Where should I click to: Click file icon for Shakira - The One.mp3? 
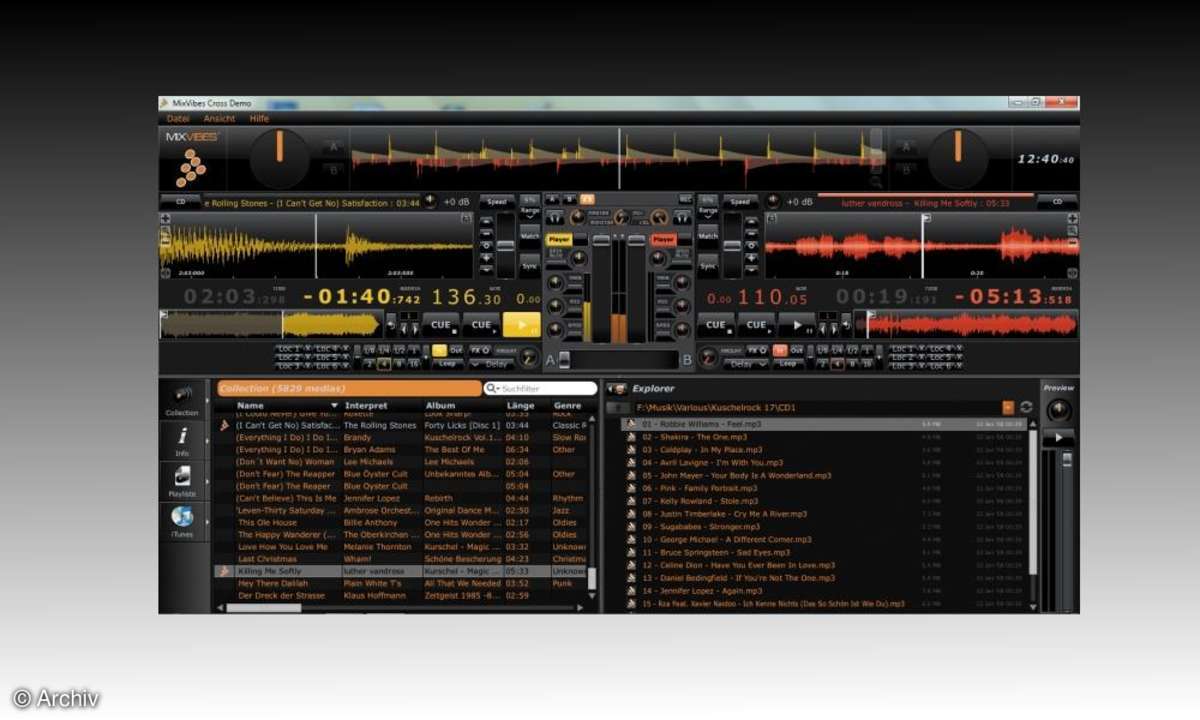631,437
